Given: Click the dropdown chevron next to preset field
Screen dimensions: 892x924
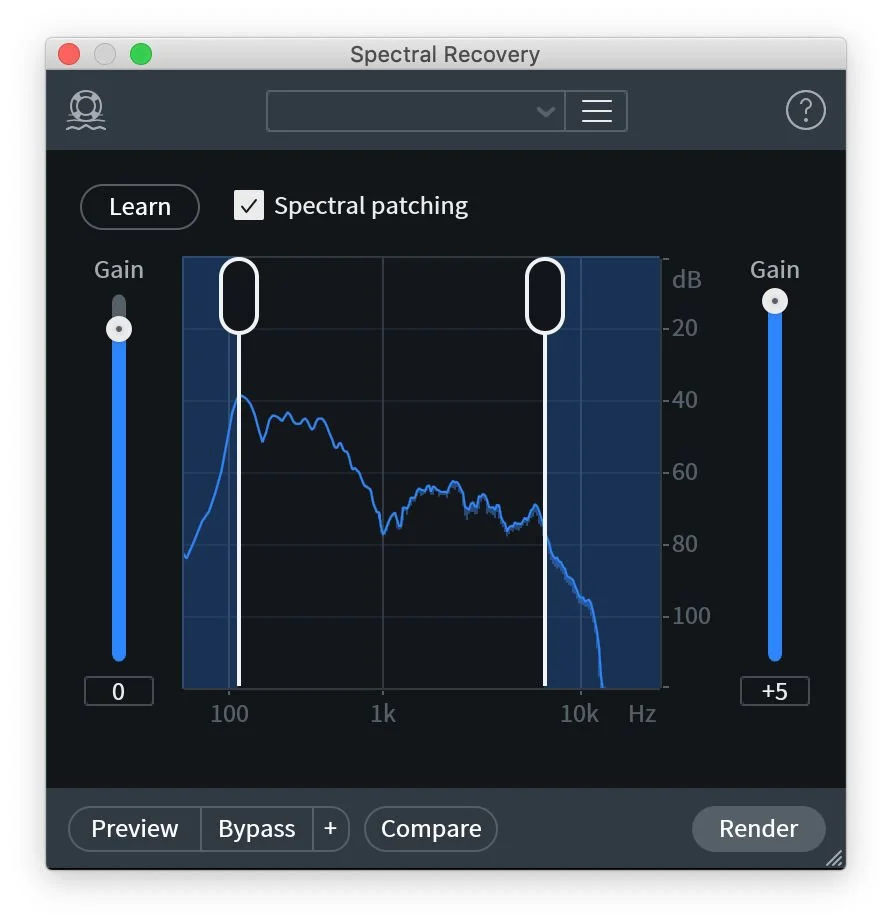Looking at the screenshot, I should [x=546, y=112].
